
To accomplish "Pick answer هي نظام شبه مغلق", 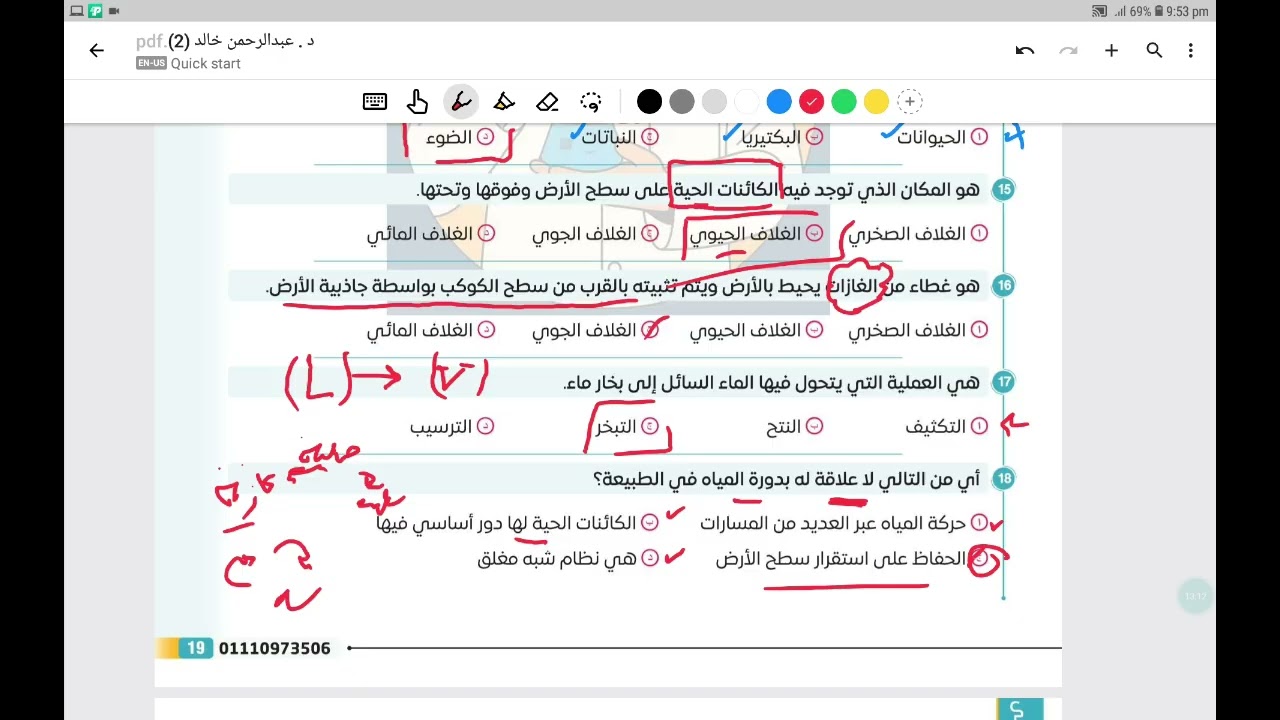I will point(568,559).
